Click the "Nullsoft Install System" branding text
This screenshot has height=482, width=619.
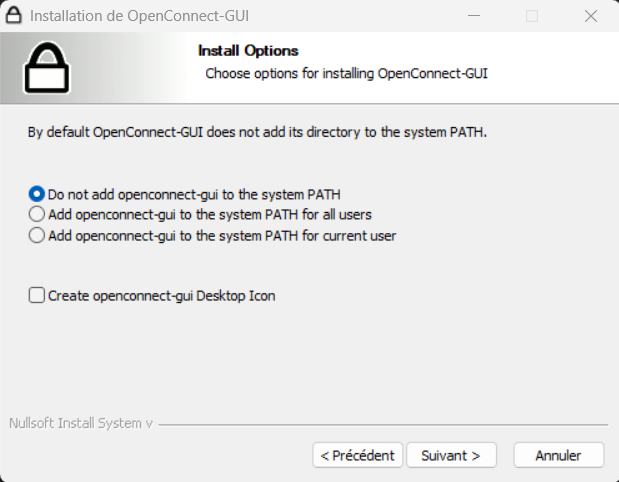tap(80, 423)
